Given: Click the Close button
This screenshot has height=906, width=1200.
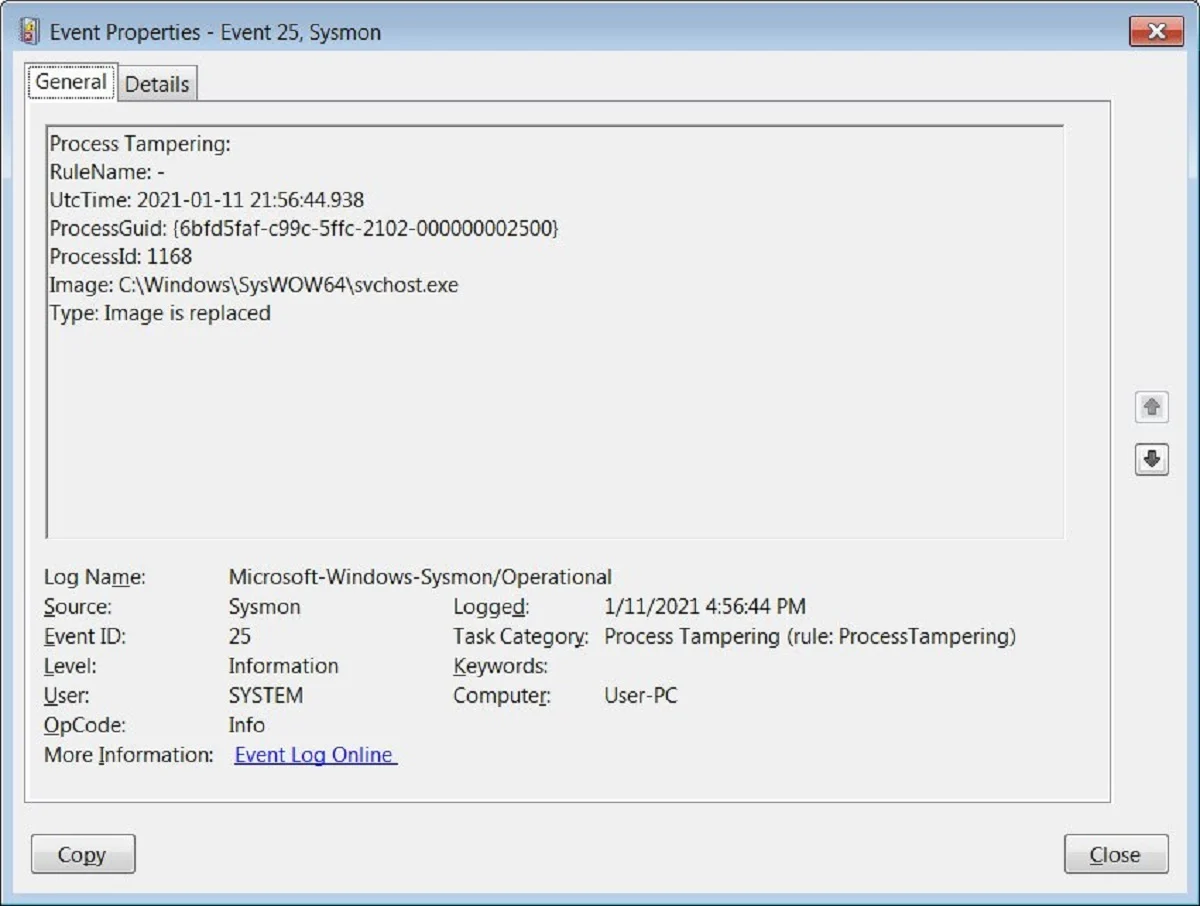Looking at the screenshot, I should click(x=1116, y=855).
